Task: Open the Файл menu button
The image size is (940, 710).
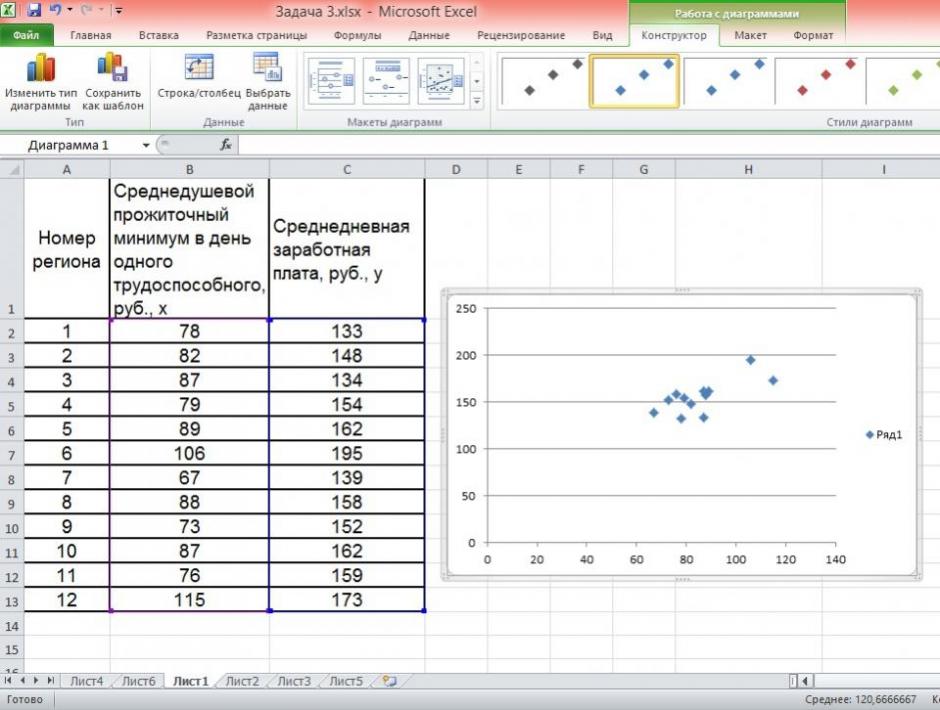Action: [26, 35]
